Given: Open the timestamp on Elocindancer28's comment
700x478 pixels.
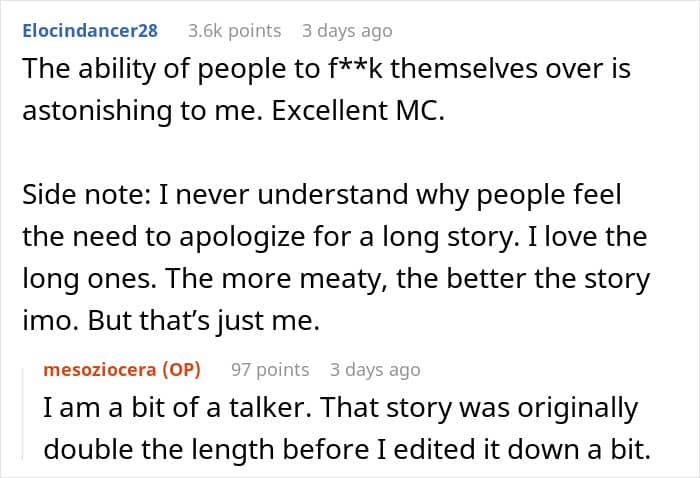Looking at the screenshot, I should (347, 30).
